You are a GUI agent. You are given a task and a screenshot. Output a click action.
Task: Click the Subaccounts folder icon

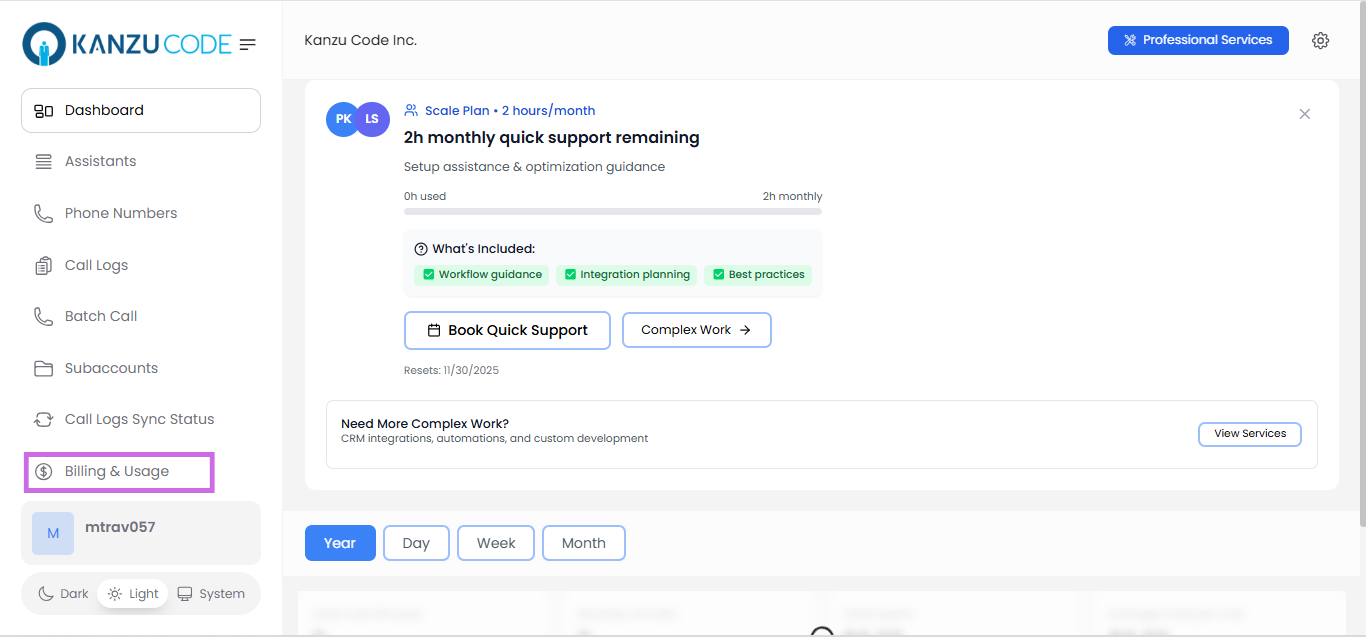click(x=43, y=369)
